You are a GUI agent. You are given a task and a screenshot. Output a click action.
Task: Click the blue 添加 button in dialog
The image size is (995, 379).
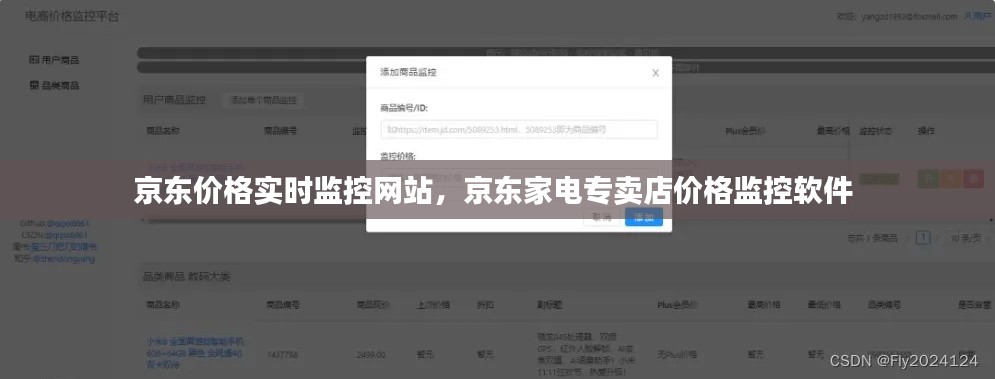(x=643, y=217)
